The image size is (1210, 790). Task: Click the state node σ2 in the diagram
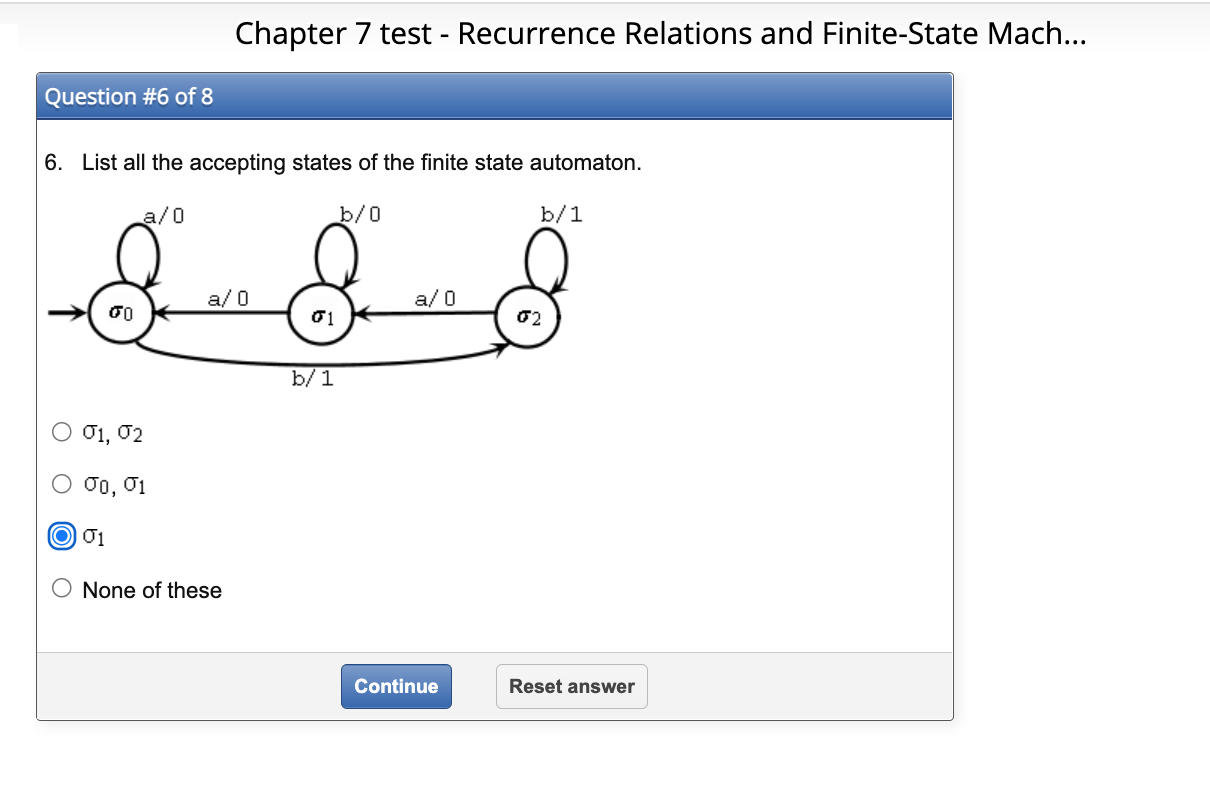coord(529,318)
